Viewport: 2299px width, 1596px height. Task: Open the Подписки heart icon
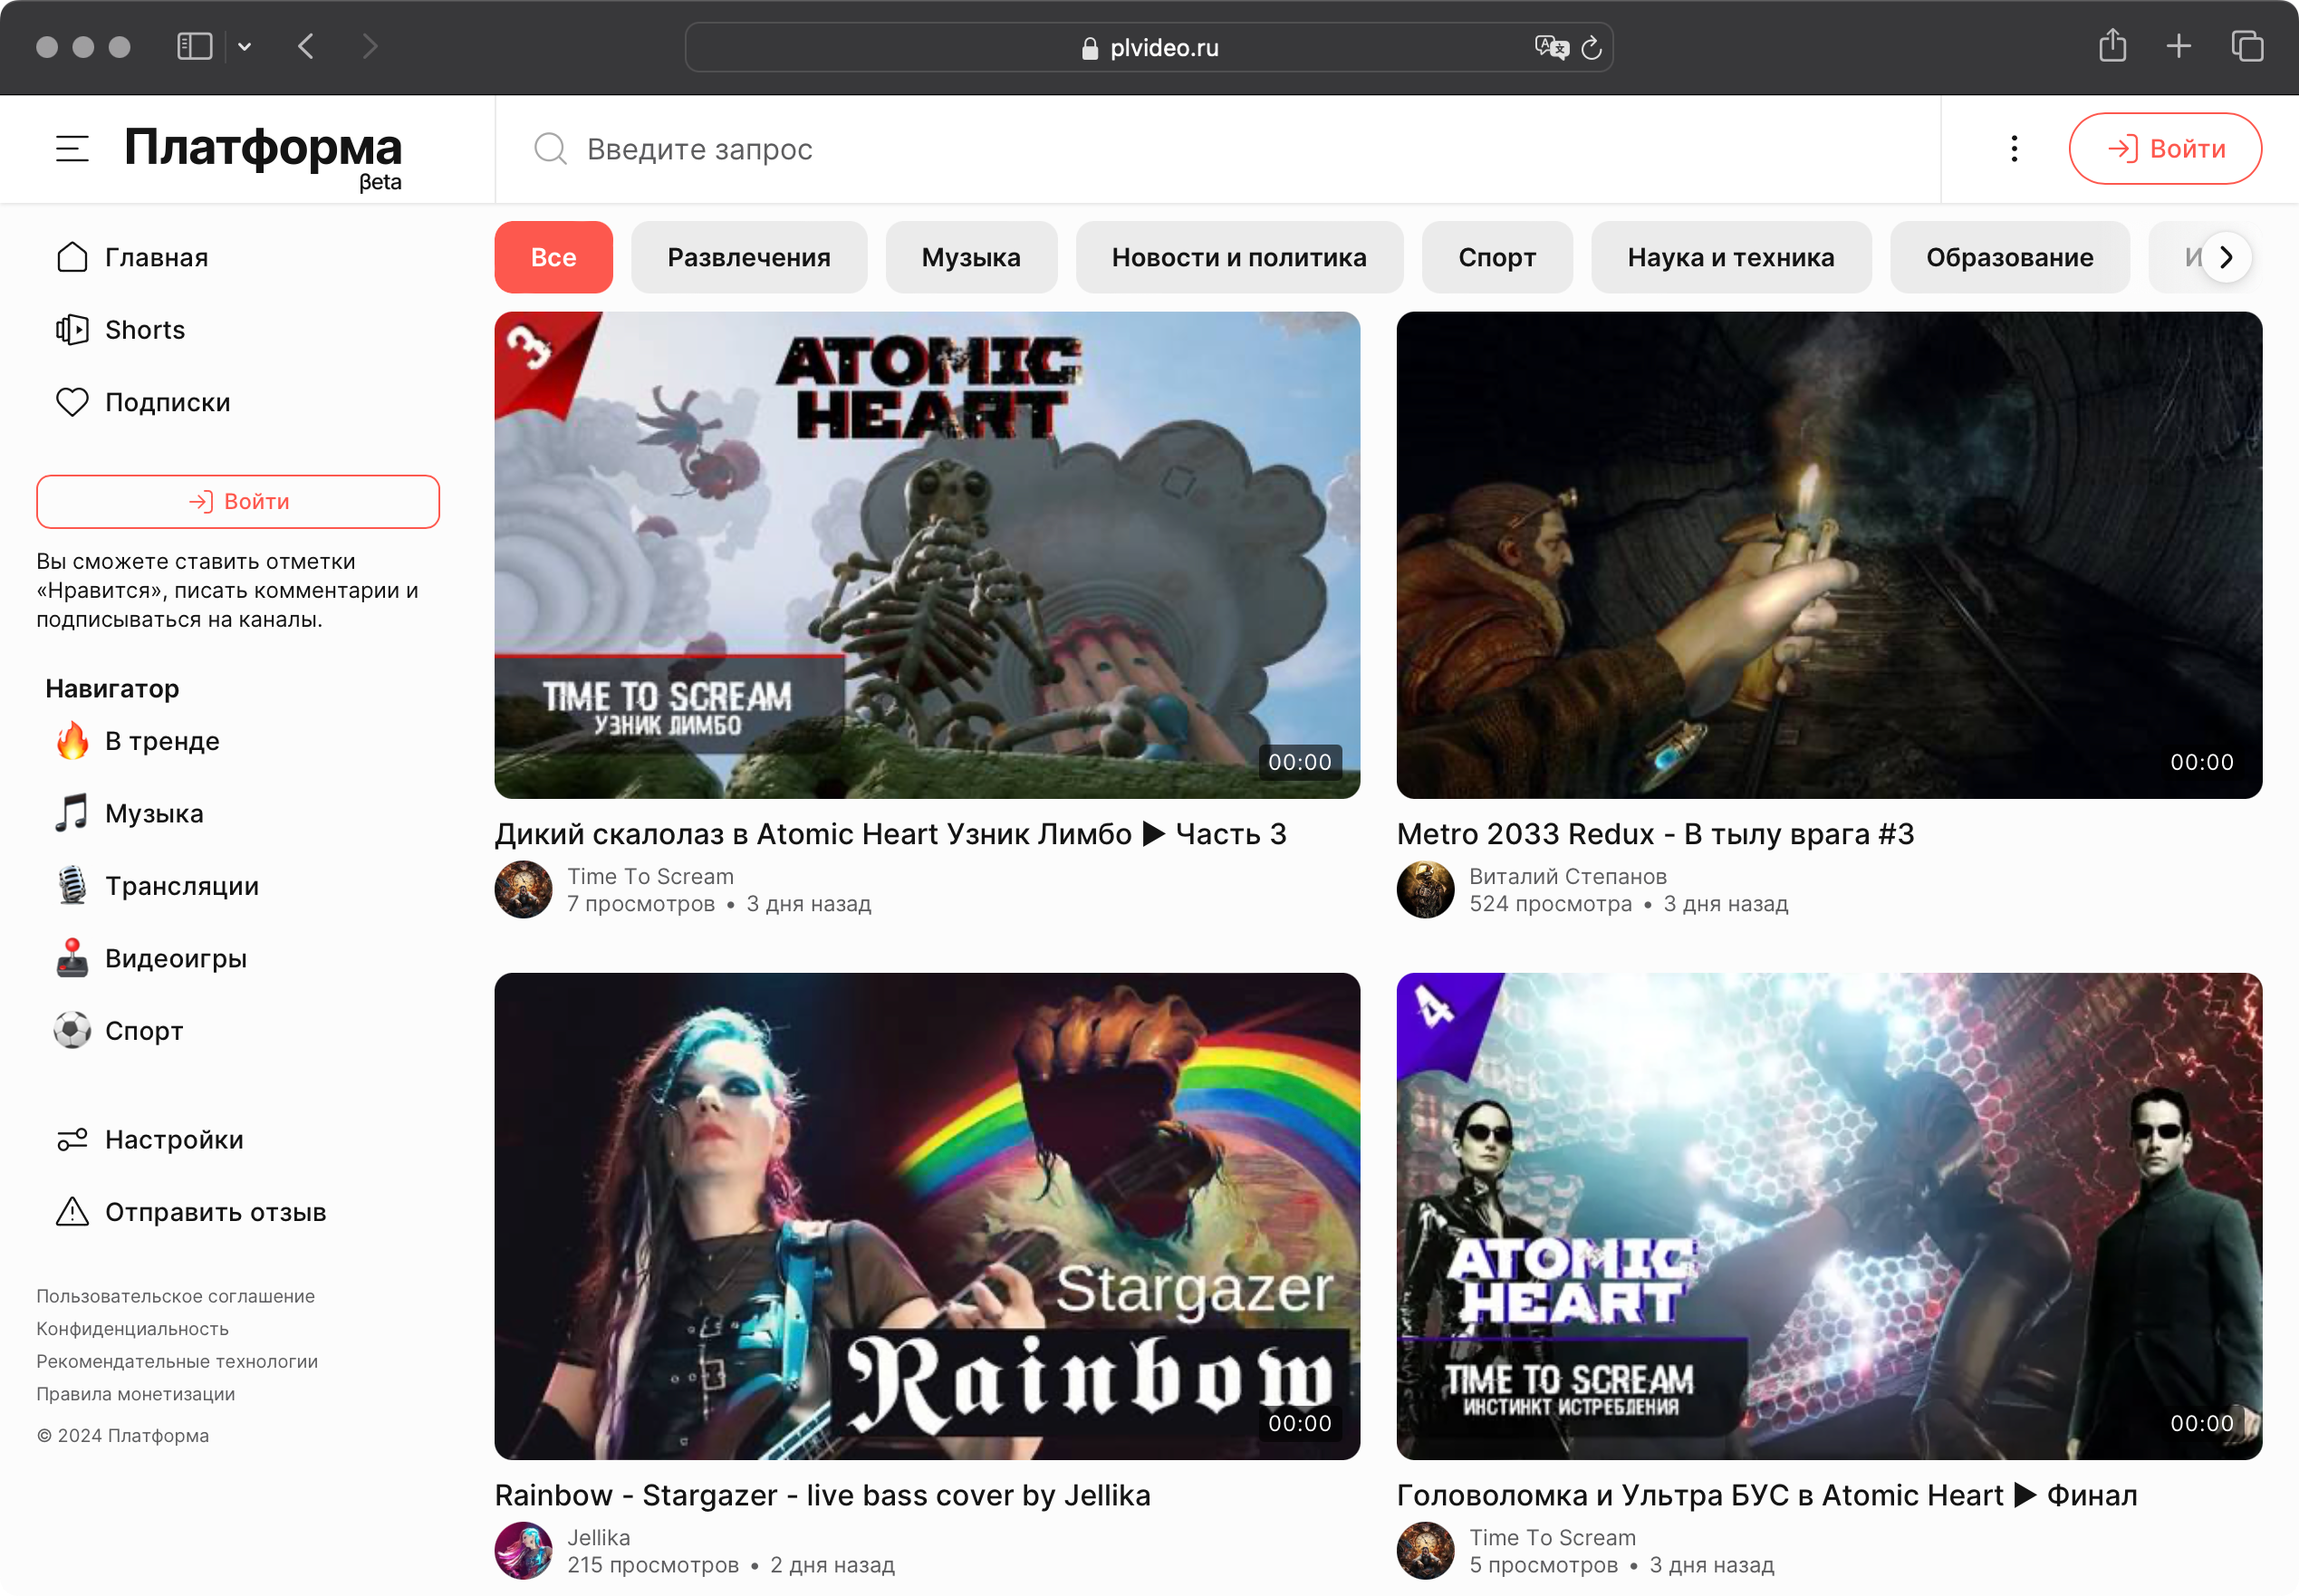[x=72, y=402]
